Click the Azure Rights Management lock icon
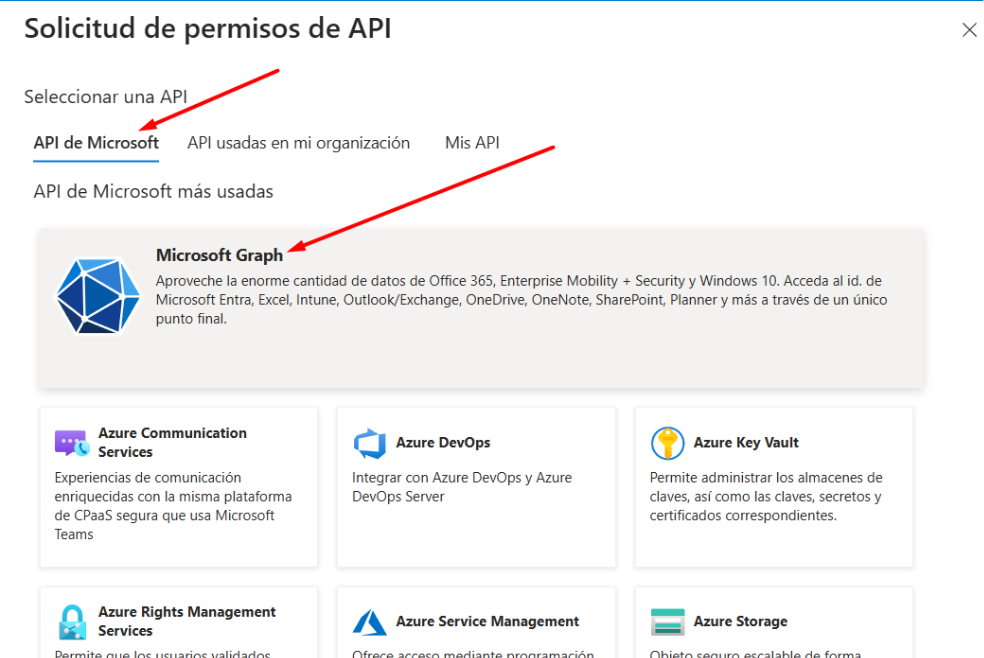Viewport: 984px width, 658px height. [x=72, y=622]
